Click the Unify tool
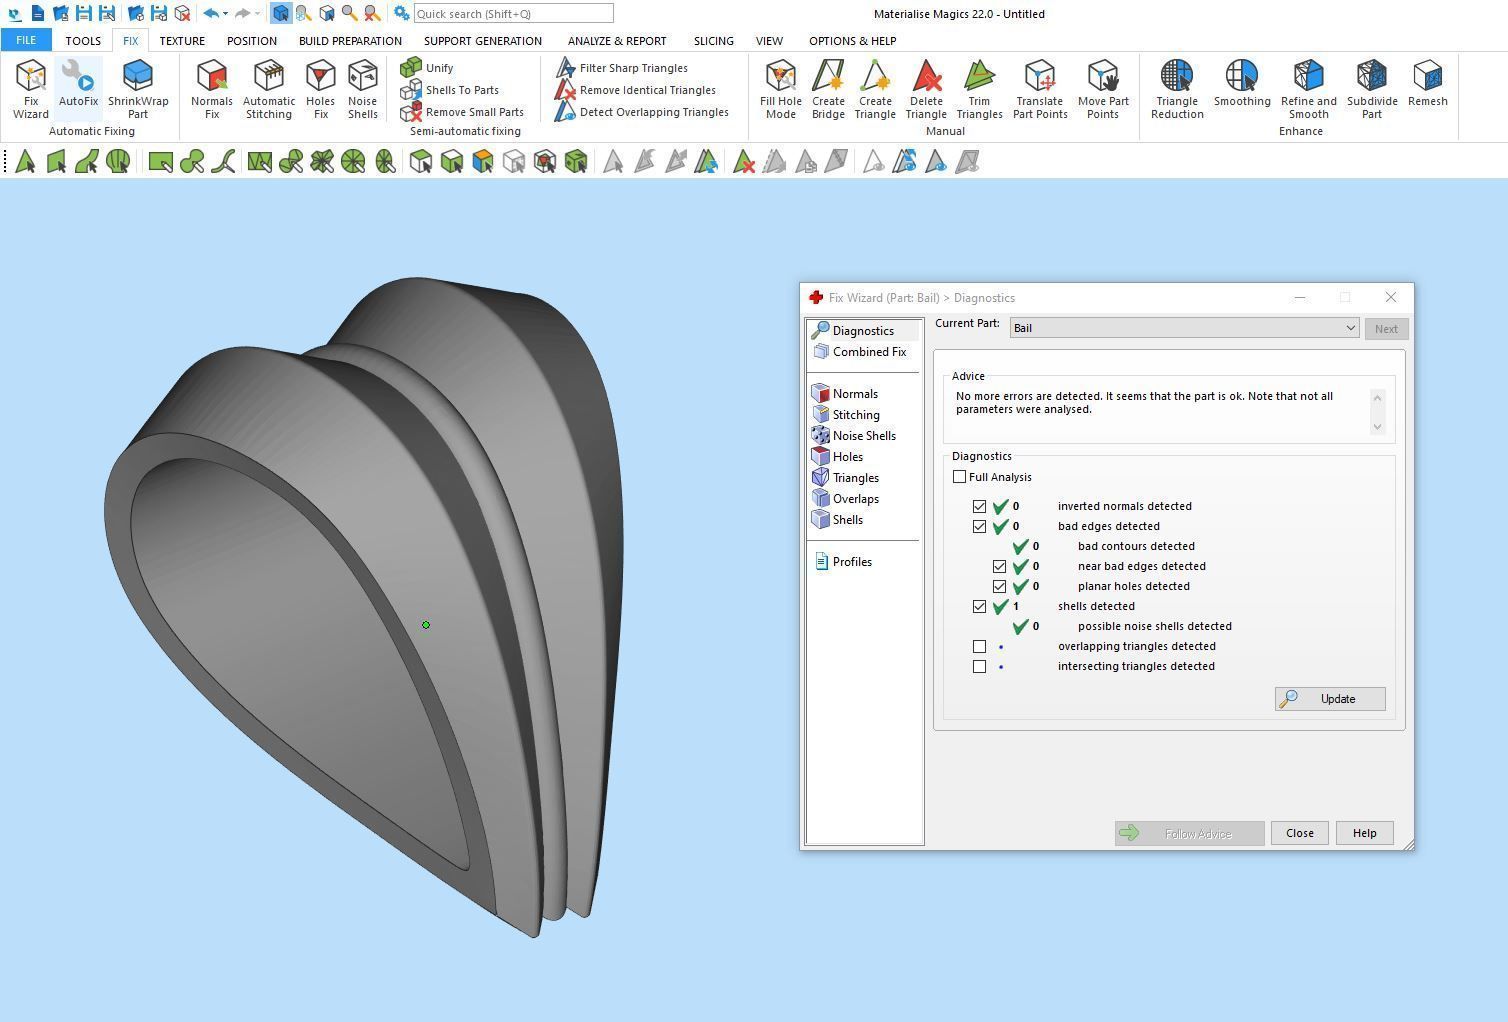Viewport: 1508px width, 1022px height. pyautogui.click(x=427, y=68)
